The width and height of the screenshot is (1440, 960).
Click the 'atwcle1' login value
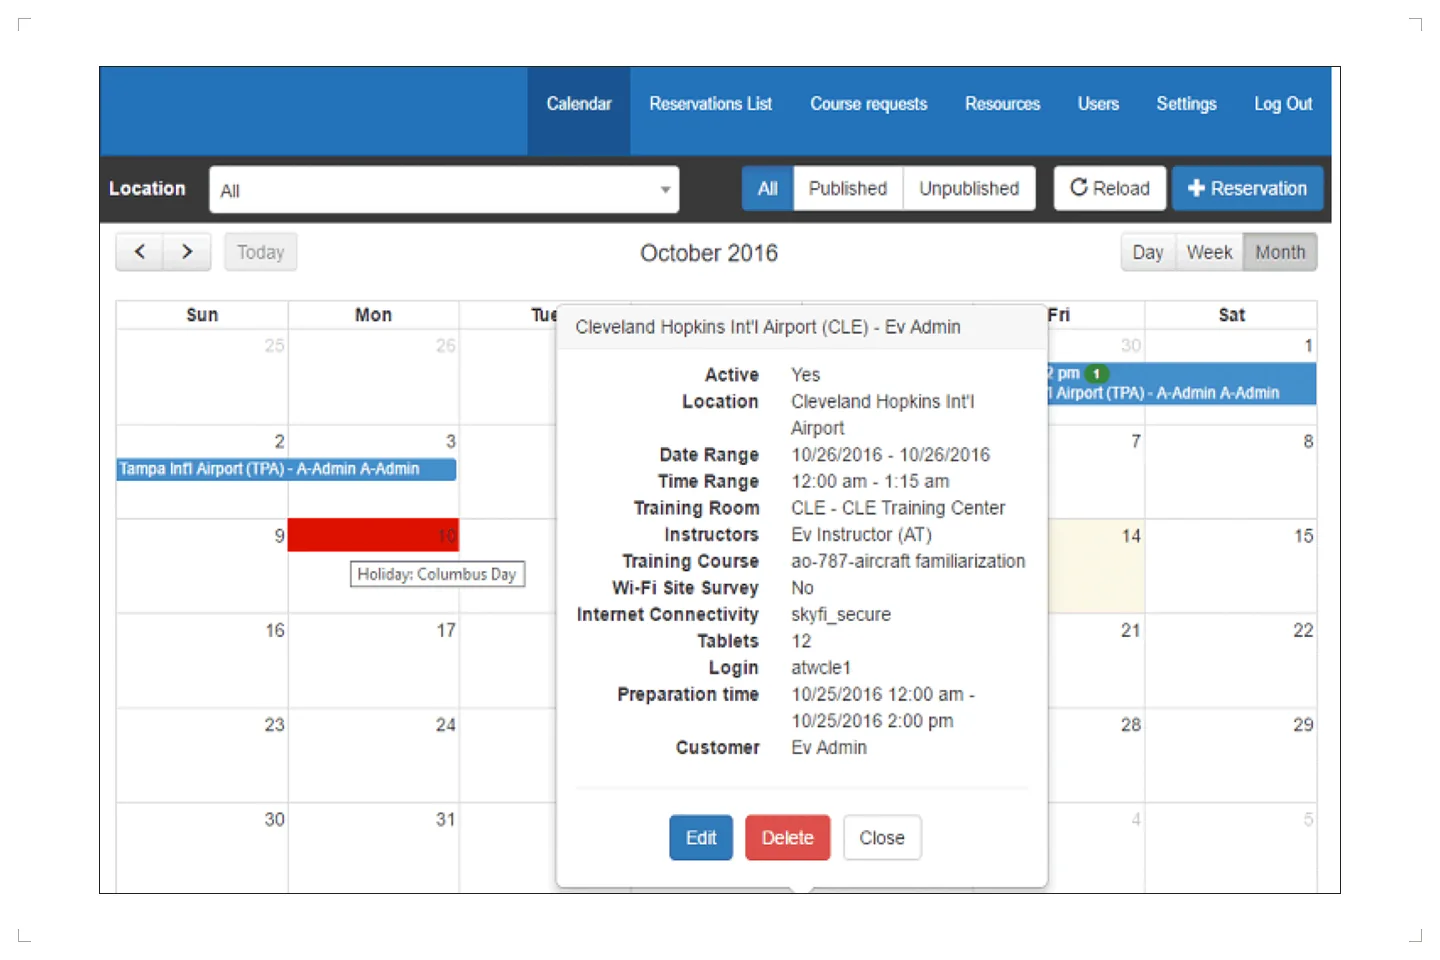[x=821, y=667]
